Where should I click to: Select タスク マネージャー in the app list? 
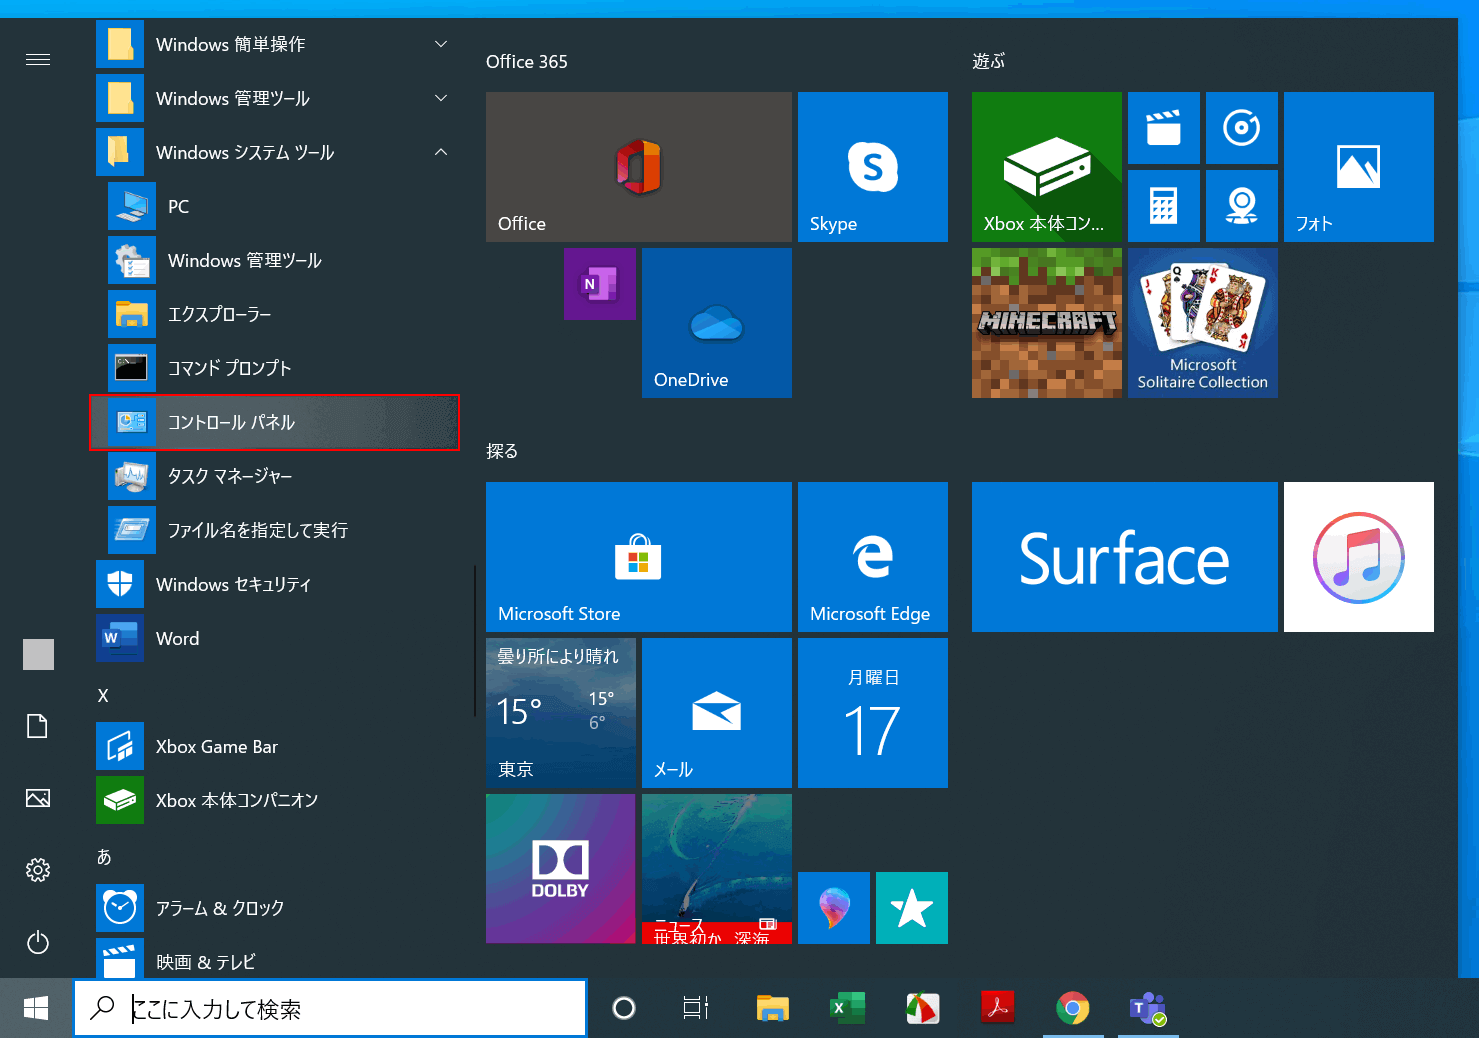(230, 476)
